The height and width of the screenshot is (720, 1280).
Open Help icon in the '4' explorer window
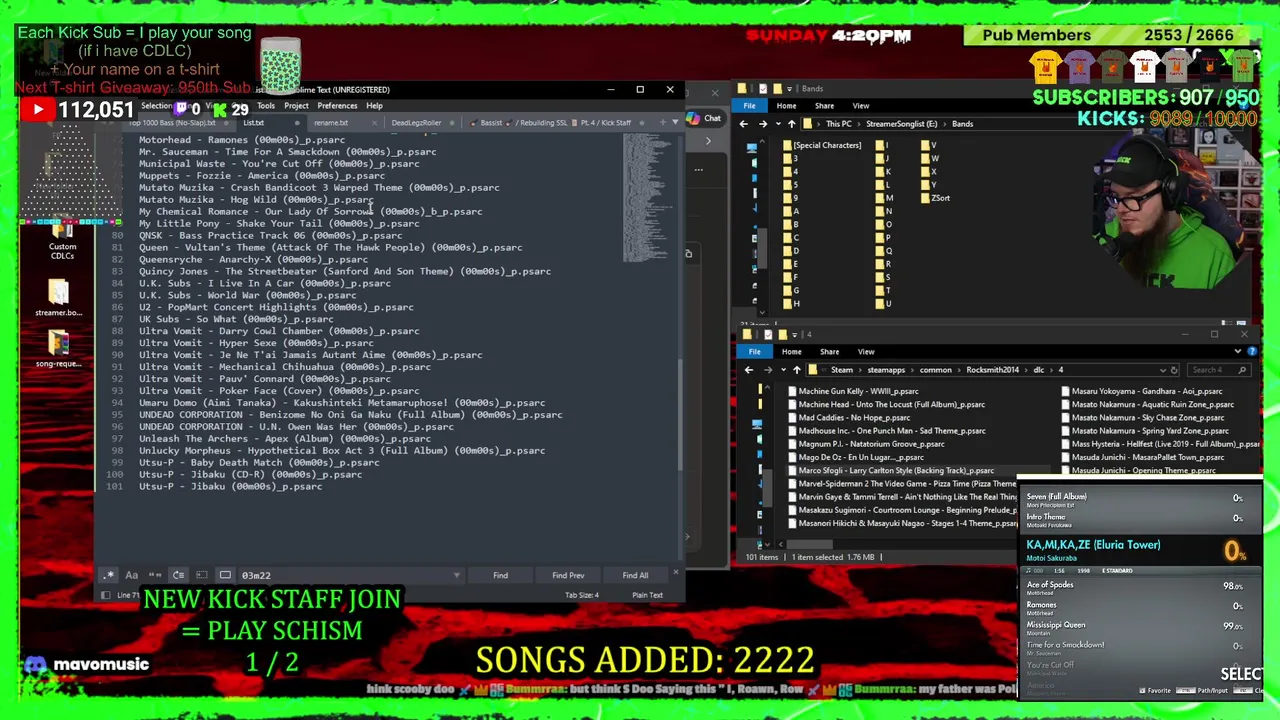tap(1252, 352)
